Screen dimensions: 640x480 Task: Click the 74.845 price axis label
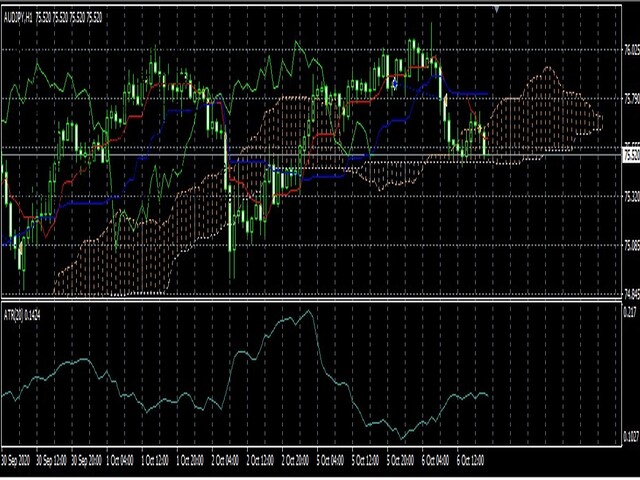point(632,293)
